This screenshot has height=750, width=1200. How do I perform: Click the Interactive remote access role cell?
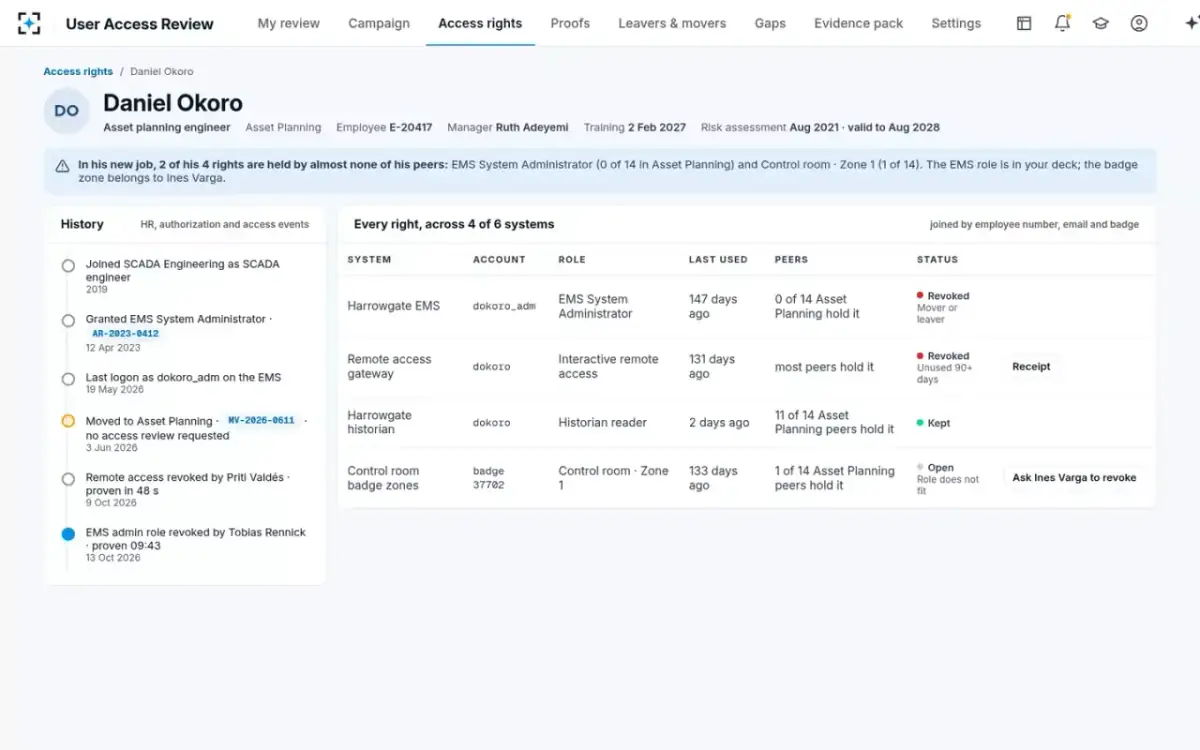point(608,367)
